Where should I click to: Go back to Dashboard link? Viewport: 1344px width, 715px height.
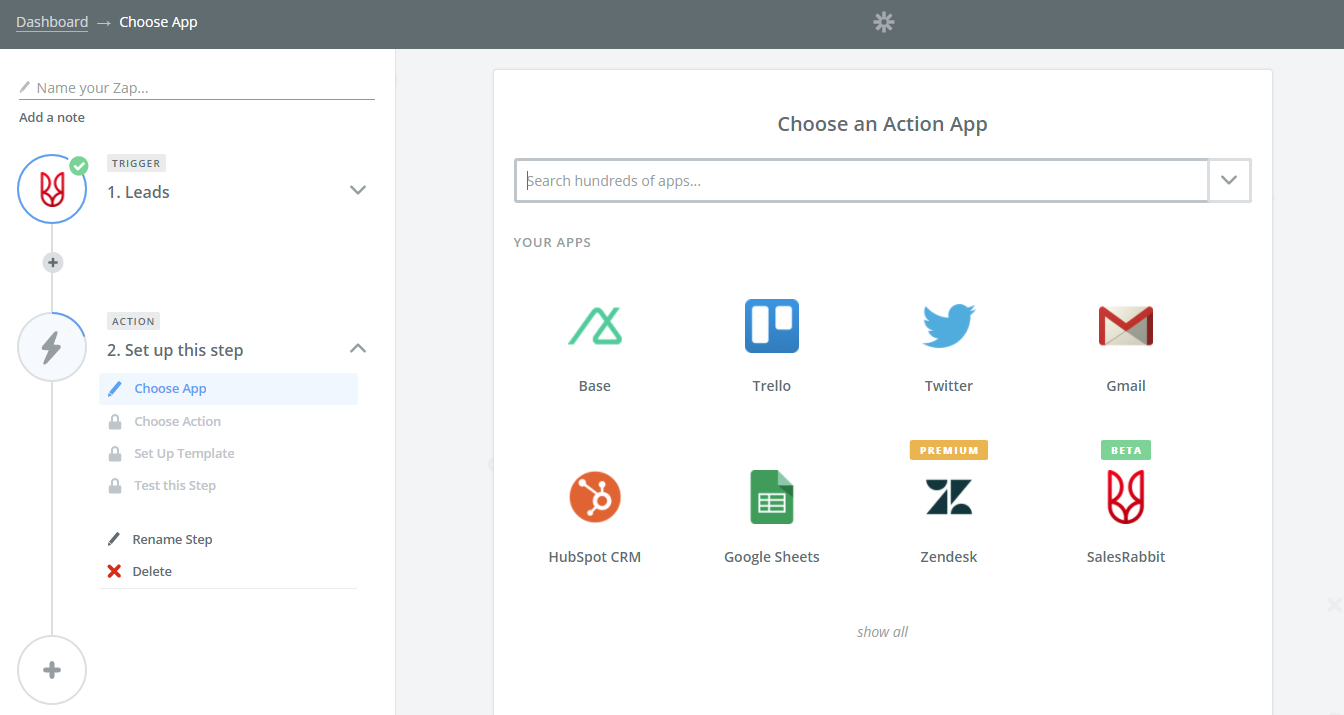click(x=52, y=22)
